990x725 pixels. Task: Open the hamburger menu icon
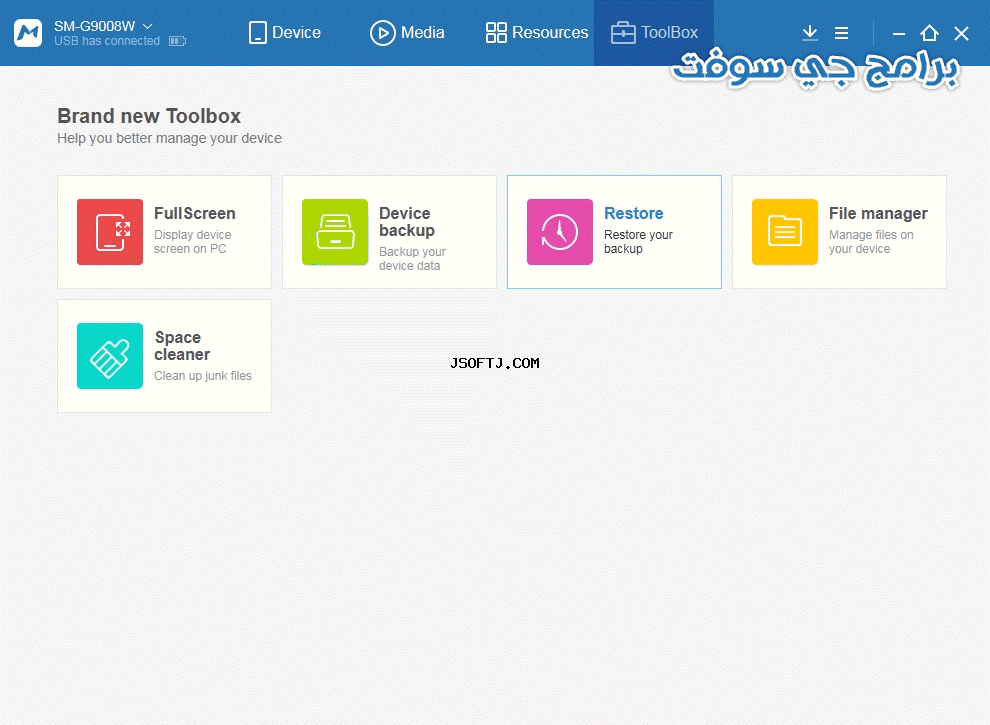(842, 33)
